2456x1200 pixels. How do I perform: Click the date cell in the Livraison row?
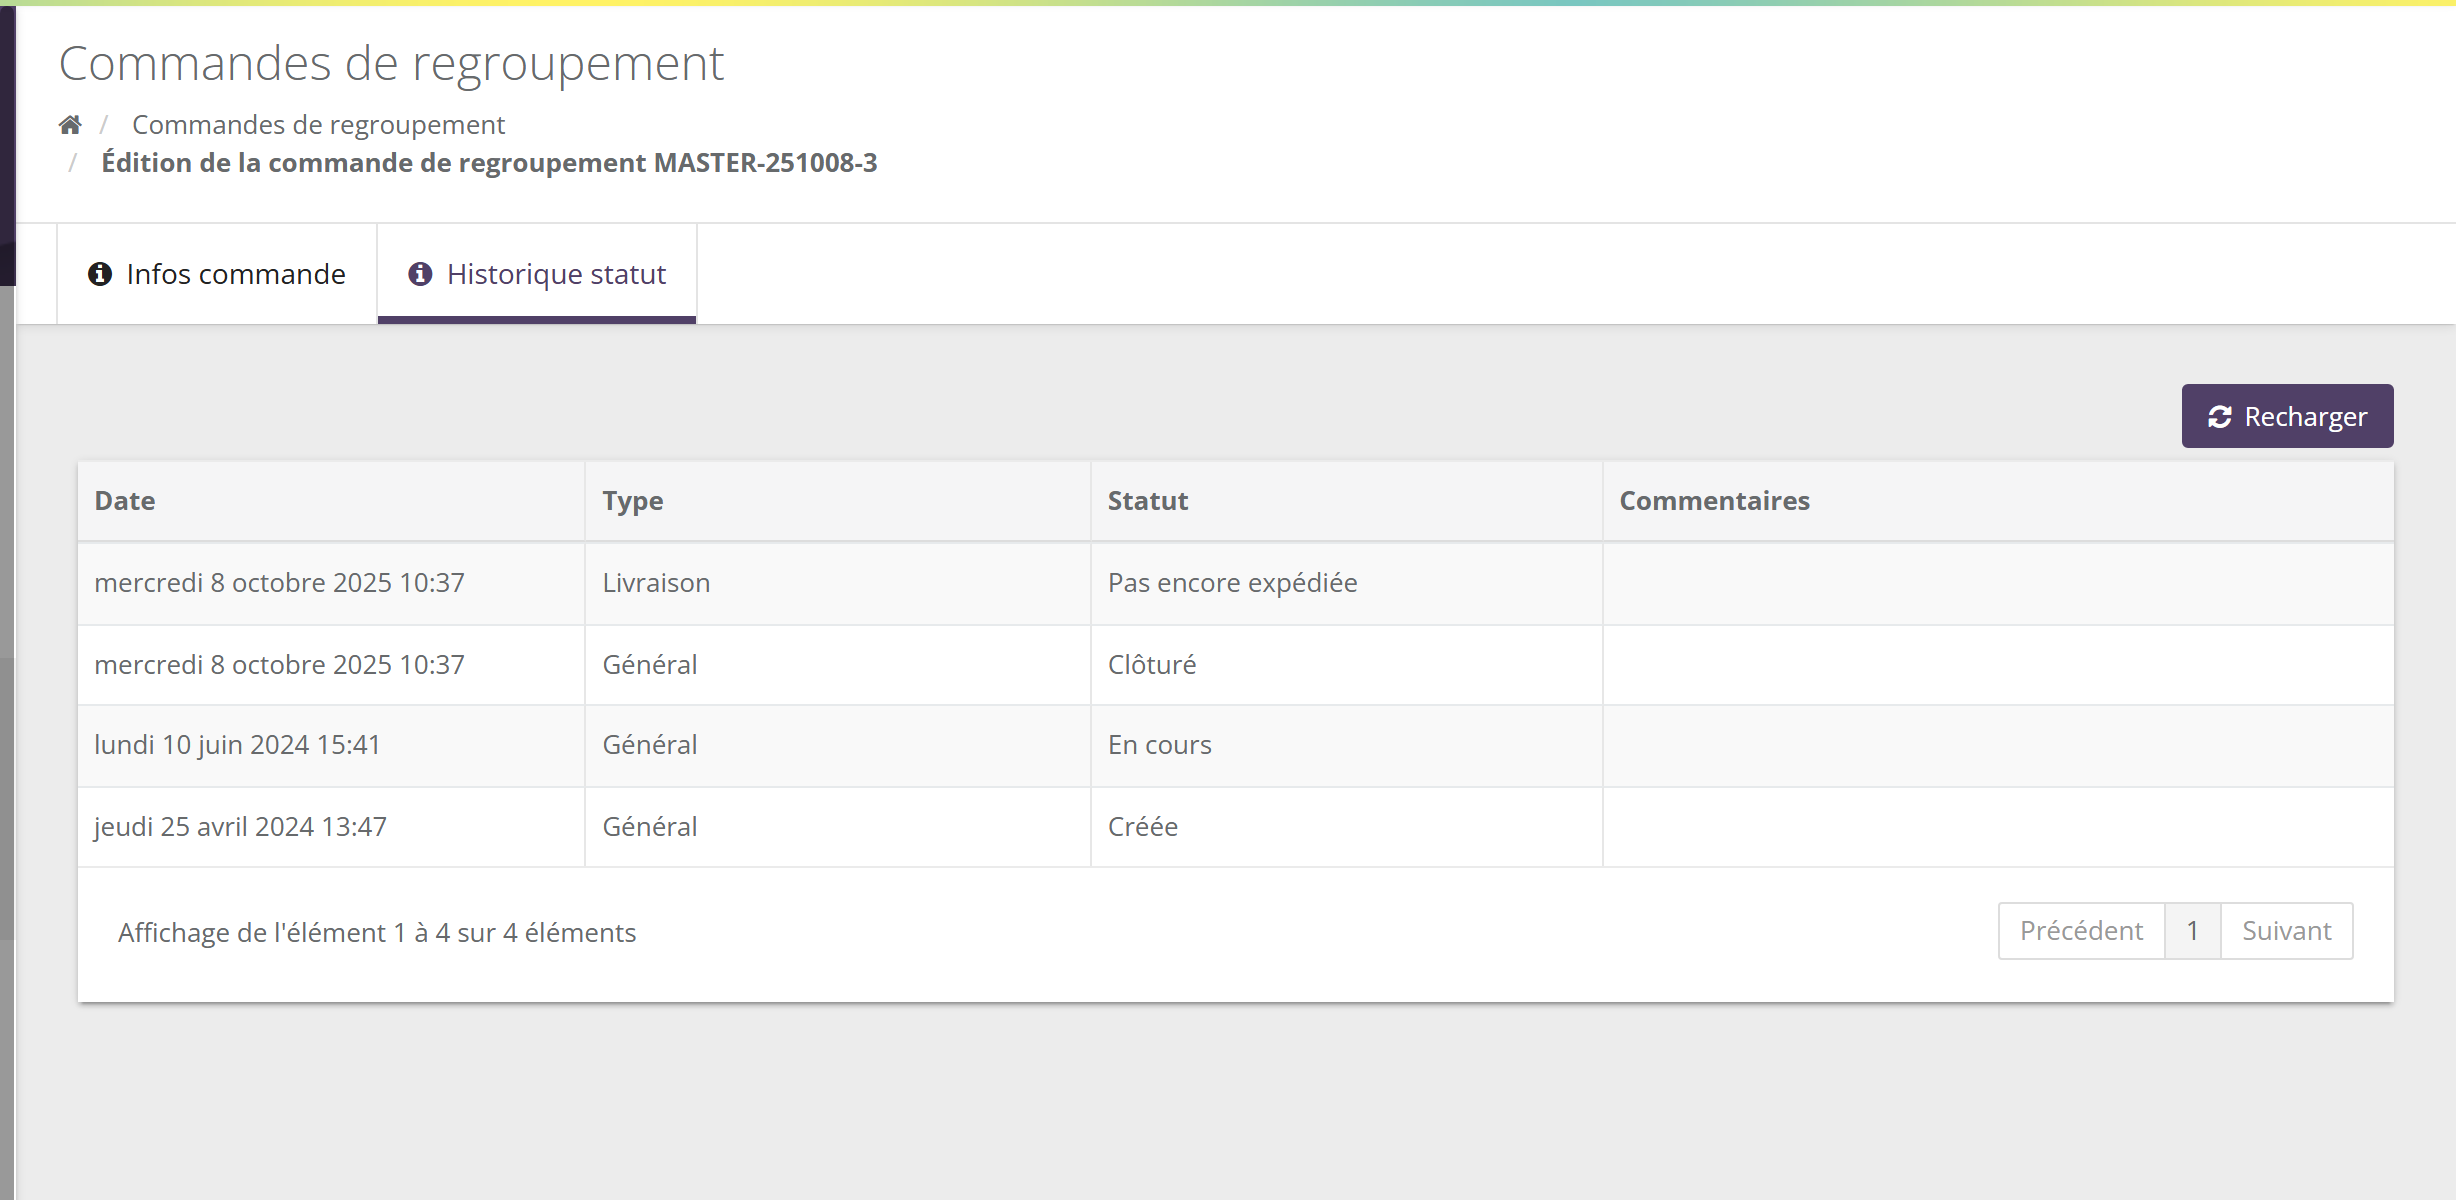click(x=331, y=584)
